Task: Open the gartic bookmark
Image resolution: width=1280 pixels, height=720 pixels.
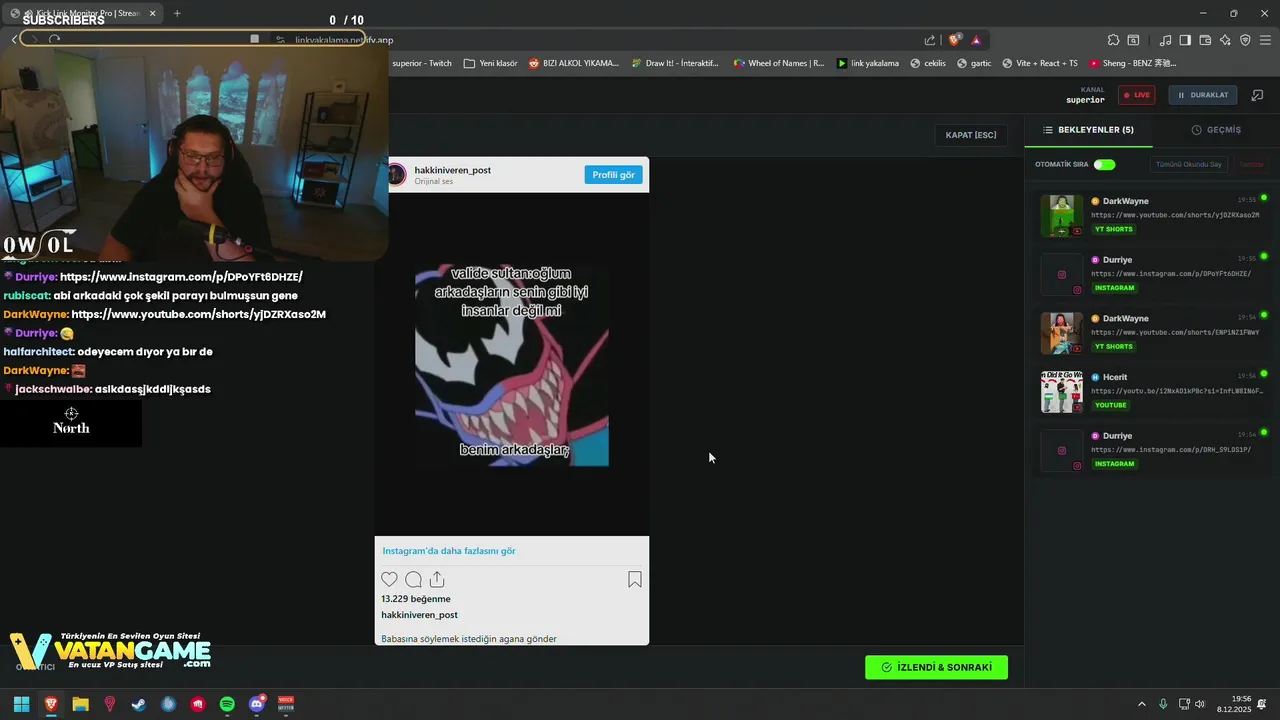Action: [973, 63]
